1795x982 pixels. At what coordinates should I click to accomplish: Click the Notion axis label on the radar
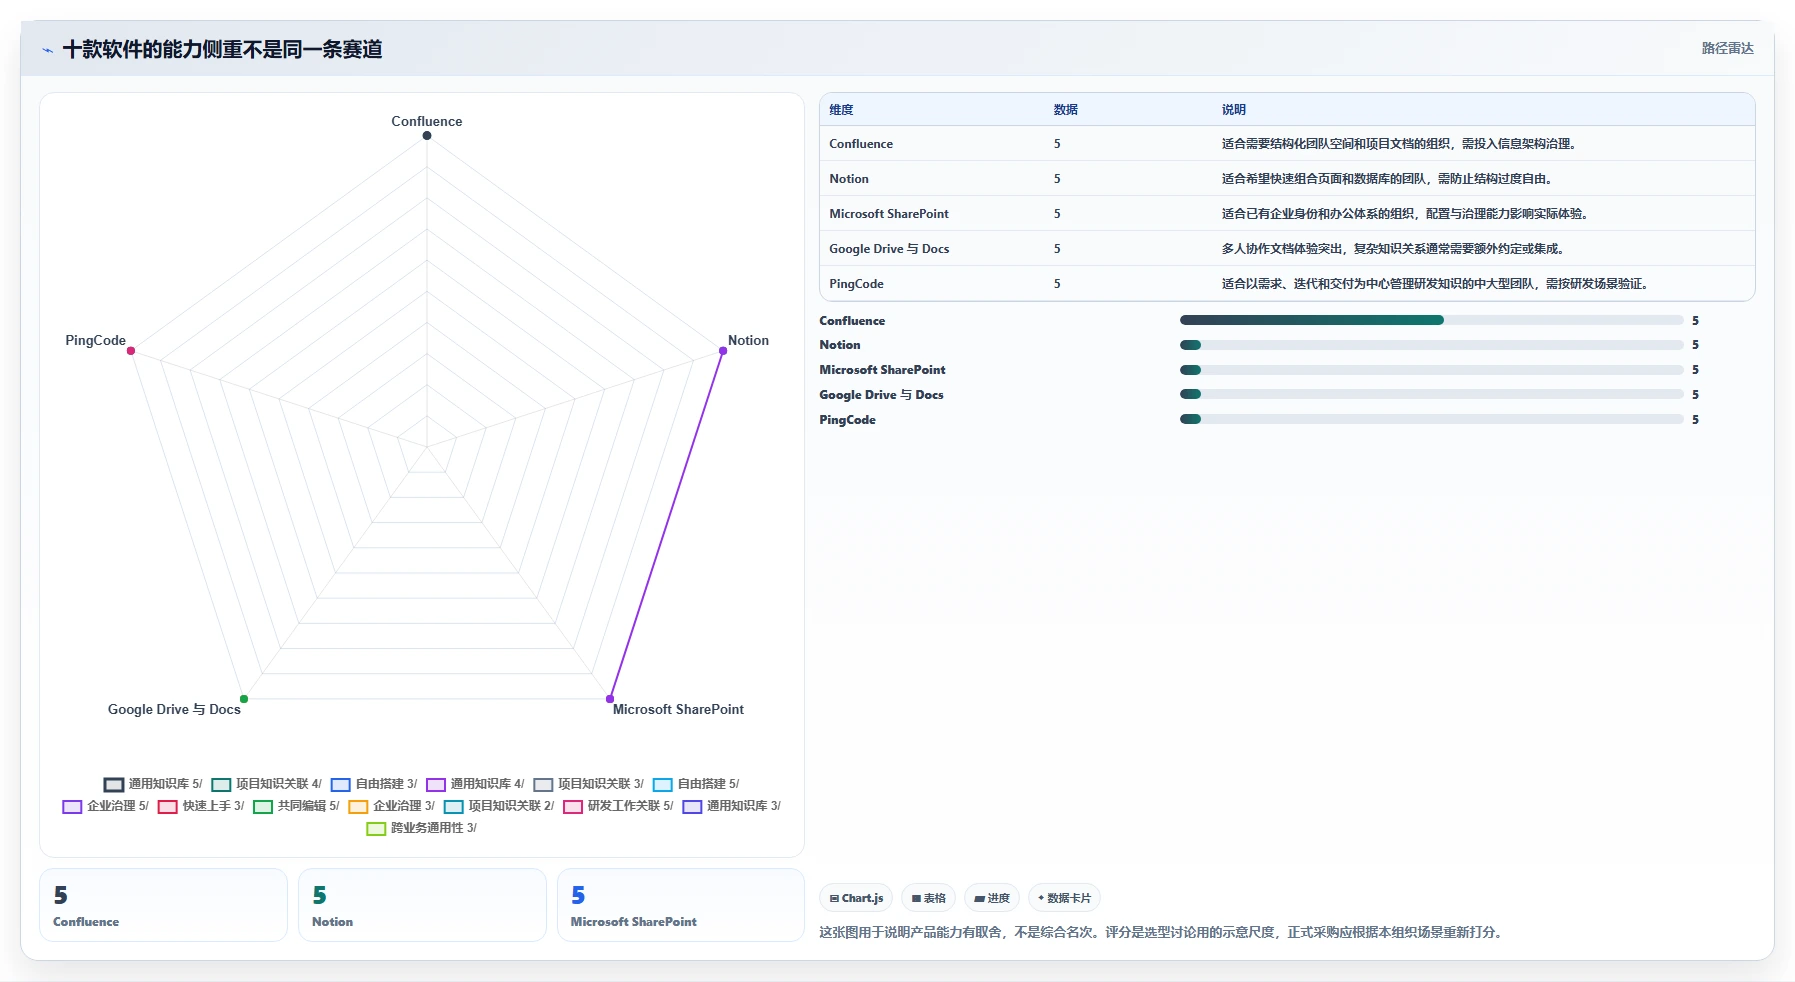pyautogui.click(x=748, y=340)
